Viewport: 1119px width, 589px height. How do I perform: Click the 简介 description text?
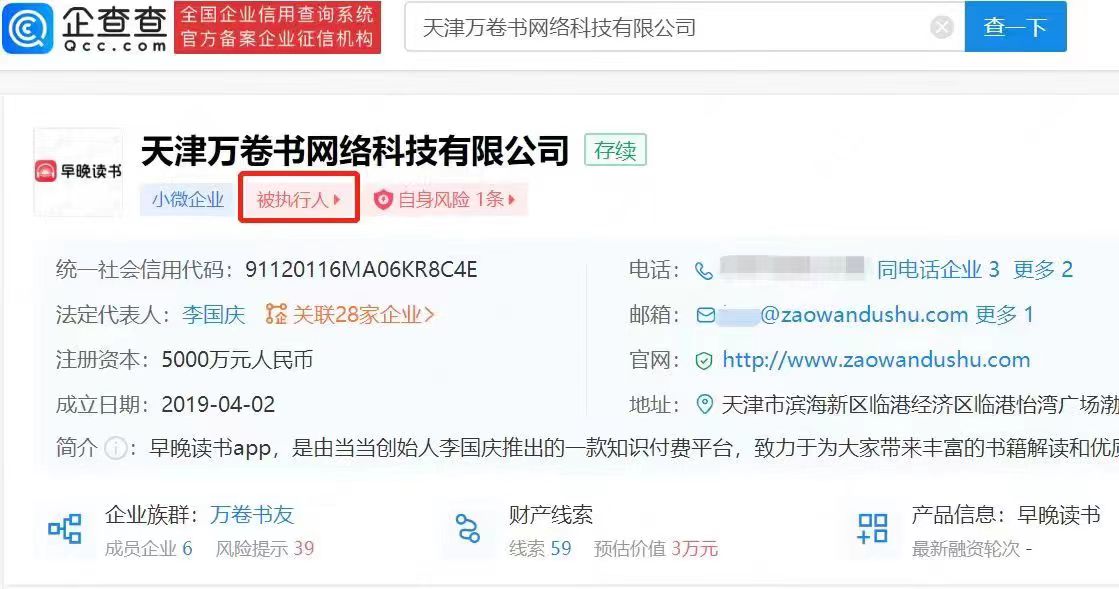pos(634,448)
